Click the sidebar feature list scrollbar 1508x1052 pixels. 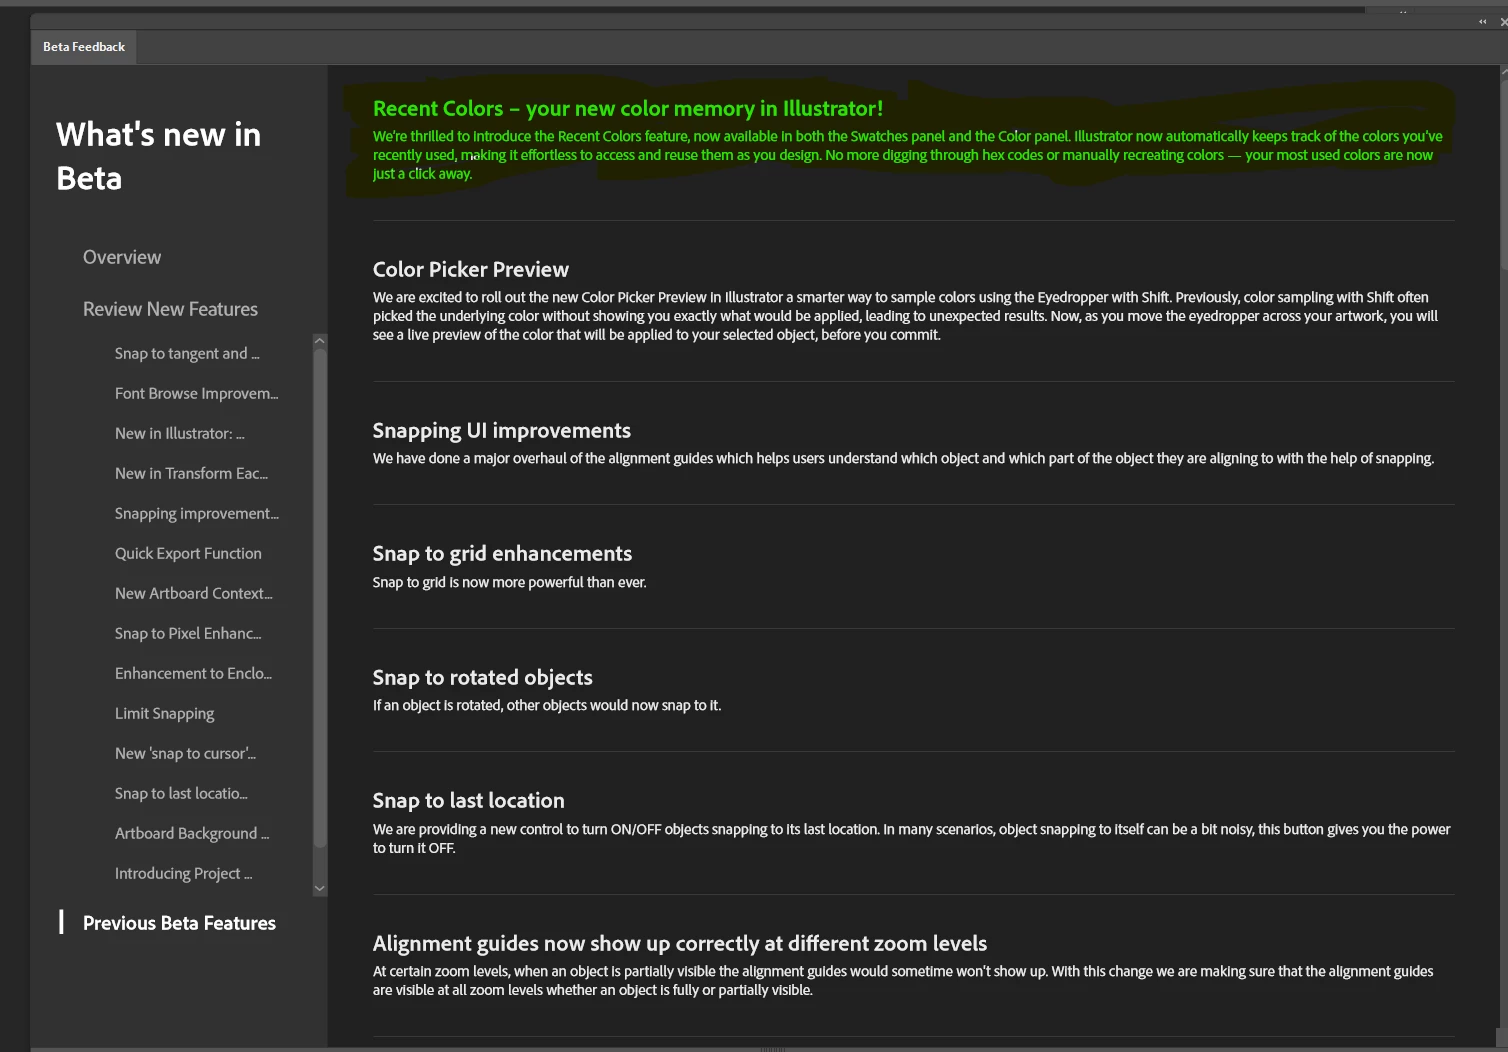coord(320,598)
